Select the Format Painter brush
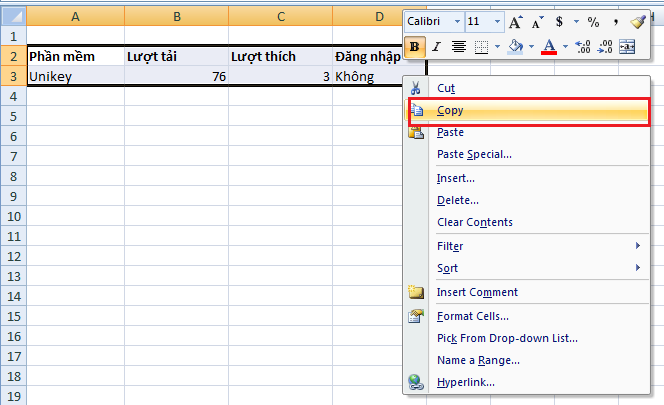Viewport: 664px width, 405px height. tap(640, 21)
